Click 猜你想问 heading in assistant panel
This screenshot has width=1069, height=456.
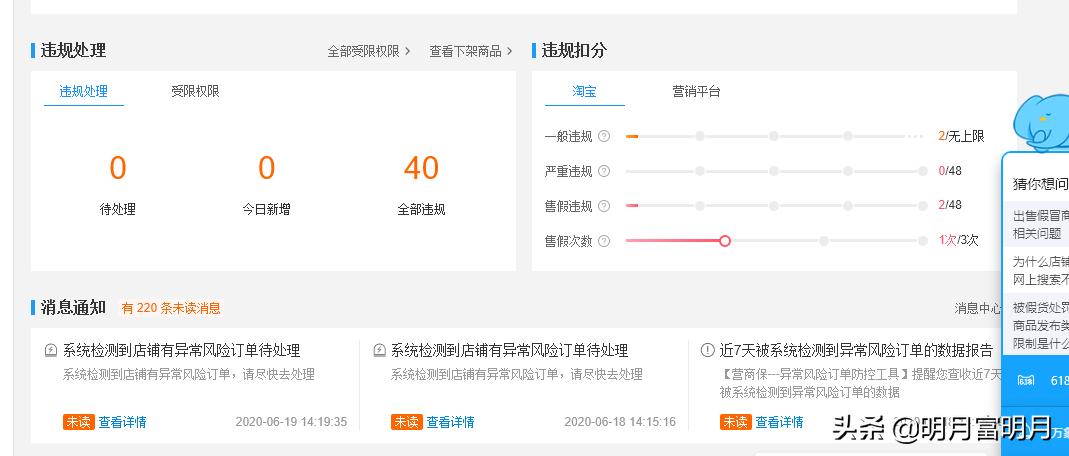[1040, 184]
